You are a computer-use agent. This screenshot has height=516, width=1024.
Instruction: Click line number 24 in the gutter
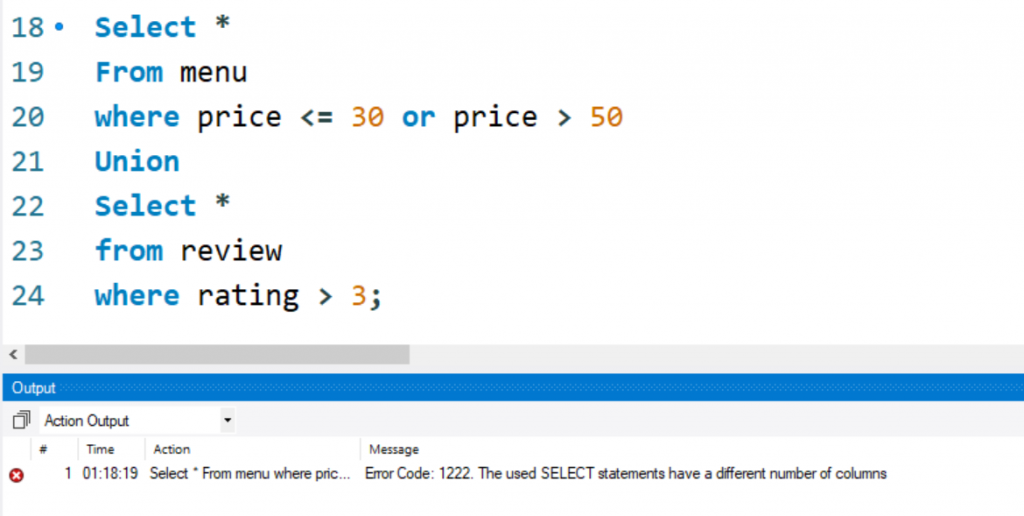[x=27, y=295]
